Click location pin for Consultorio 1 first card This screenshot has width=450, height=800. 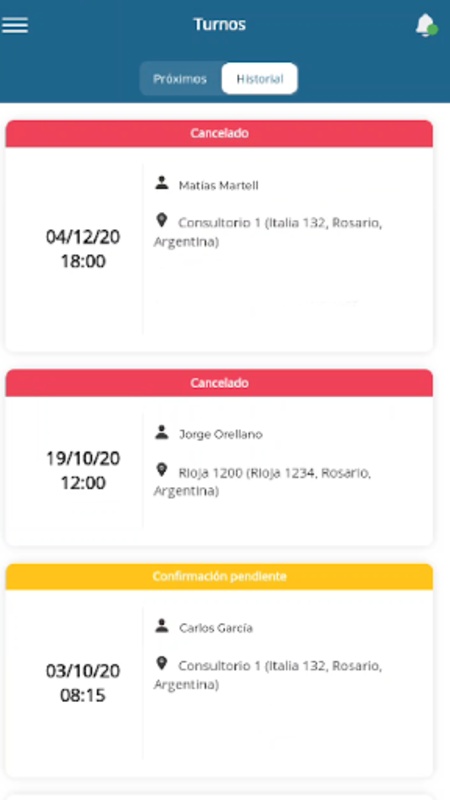[162, 221]
